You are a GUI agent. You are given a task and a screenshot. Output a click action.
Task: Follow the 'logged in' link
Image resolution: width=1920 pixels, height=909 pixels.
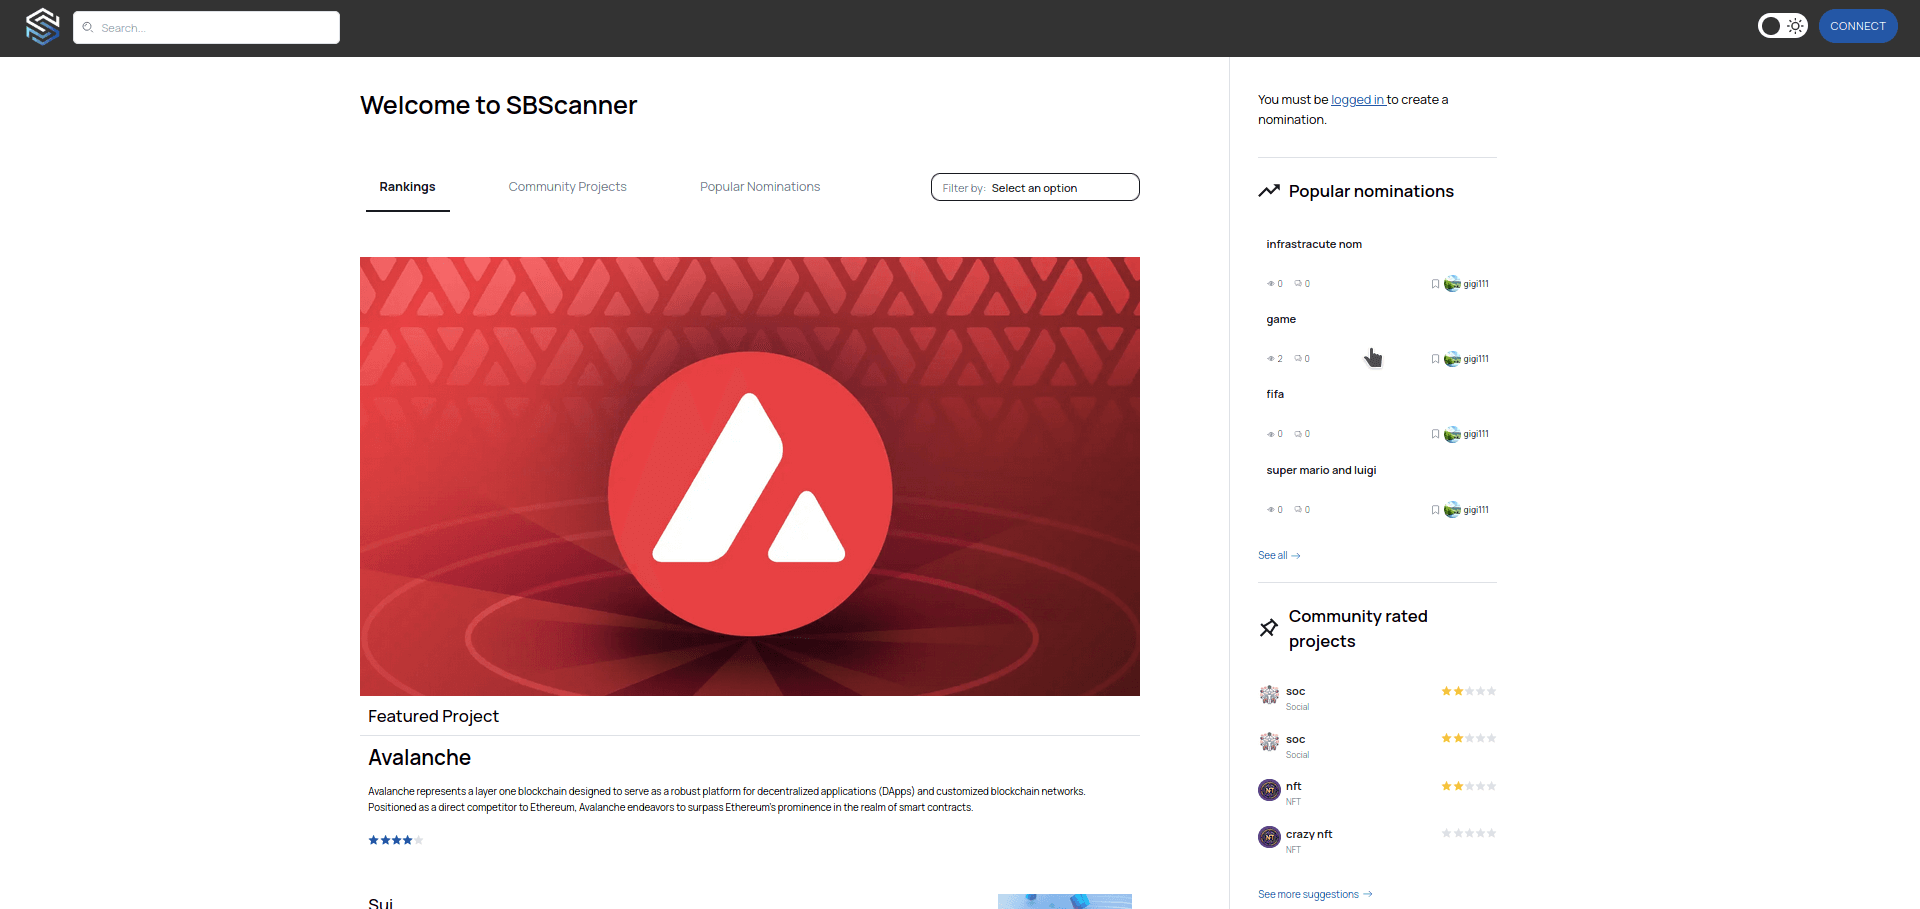point(1358,100)
